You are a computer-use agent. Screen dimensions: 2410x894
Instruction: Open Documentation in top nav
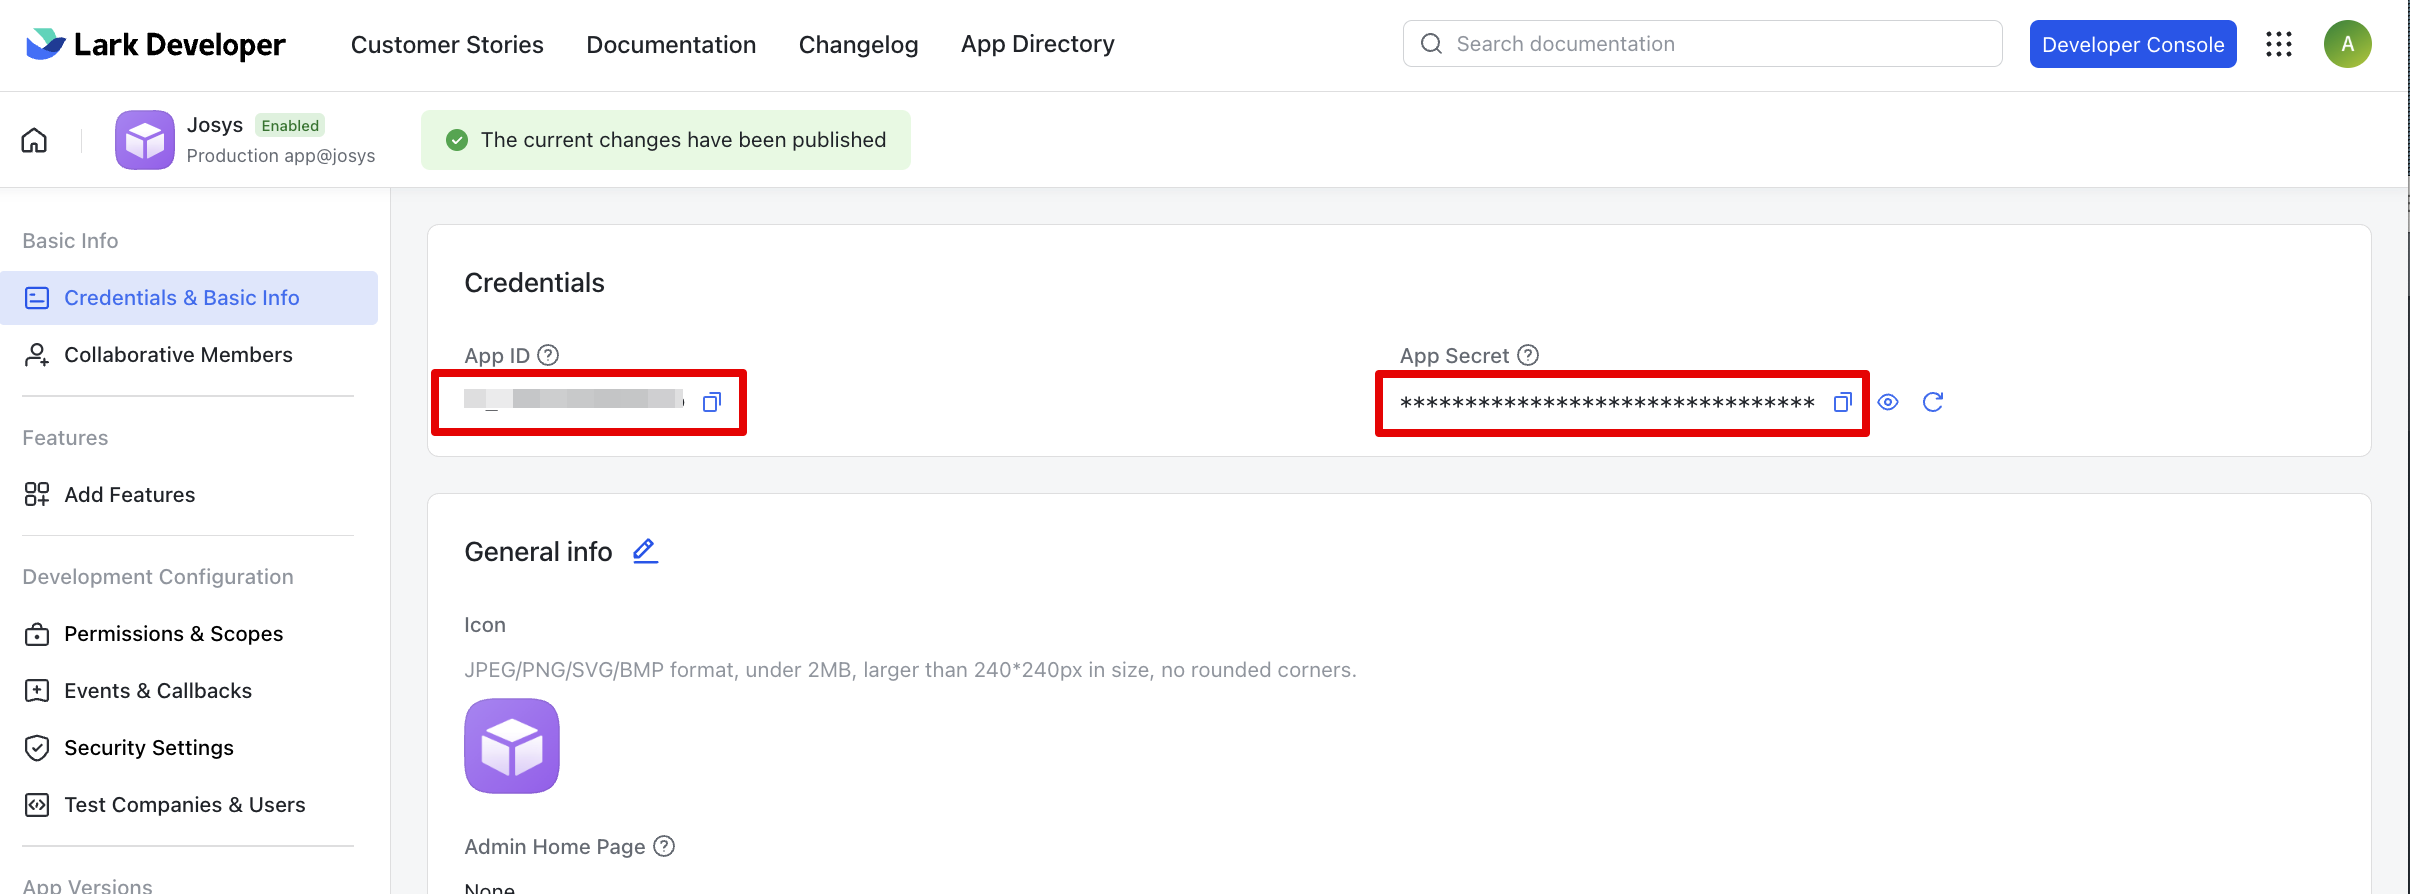click(x=671, y=44)
